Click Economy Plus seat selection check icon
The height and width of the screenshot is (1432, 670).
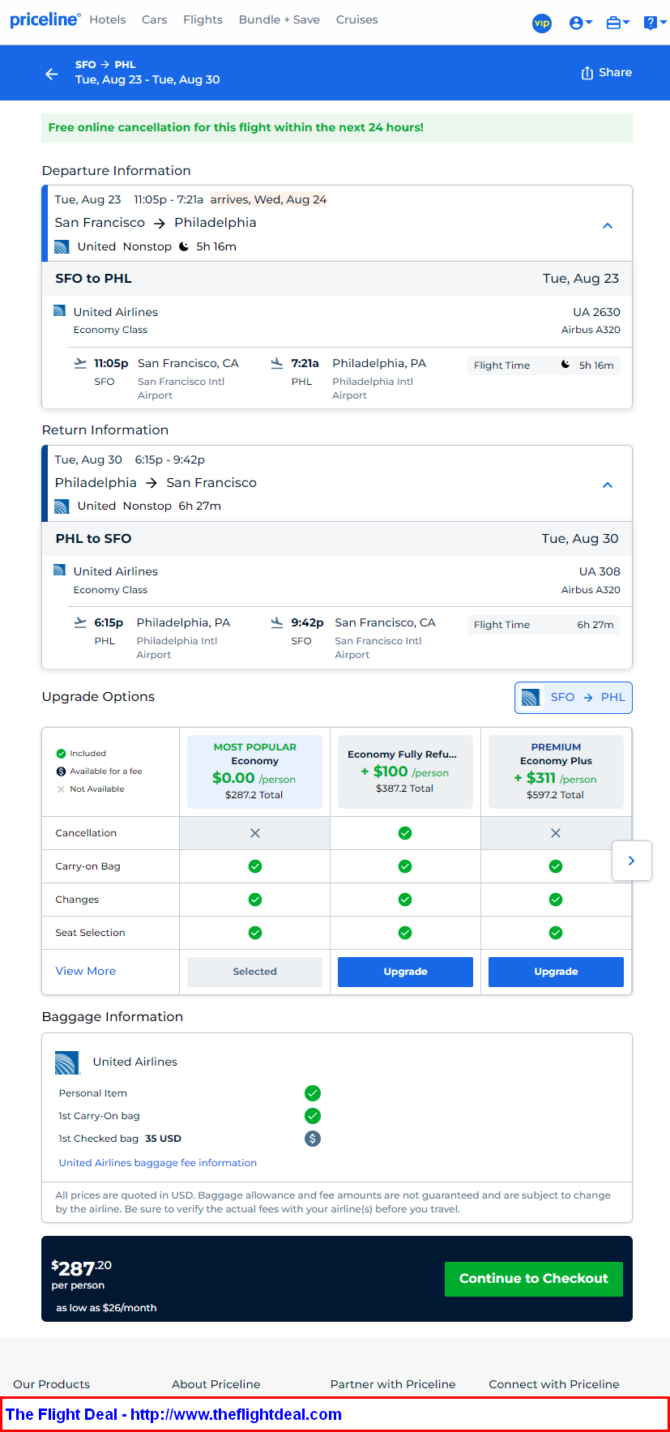click(556, 932)
